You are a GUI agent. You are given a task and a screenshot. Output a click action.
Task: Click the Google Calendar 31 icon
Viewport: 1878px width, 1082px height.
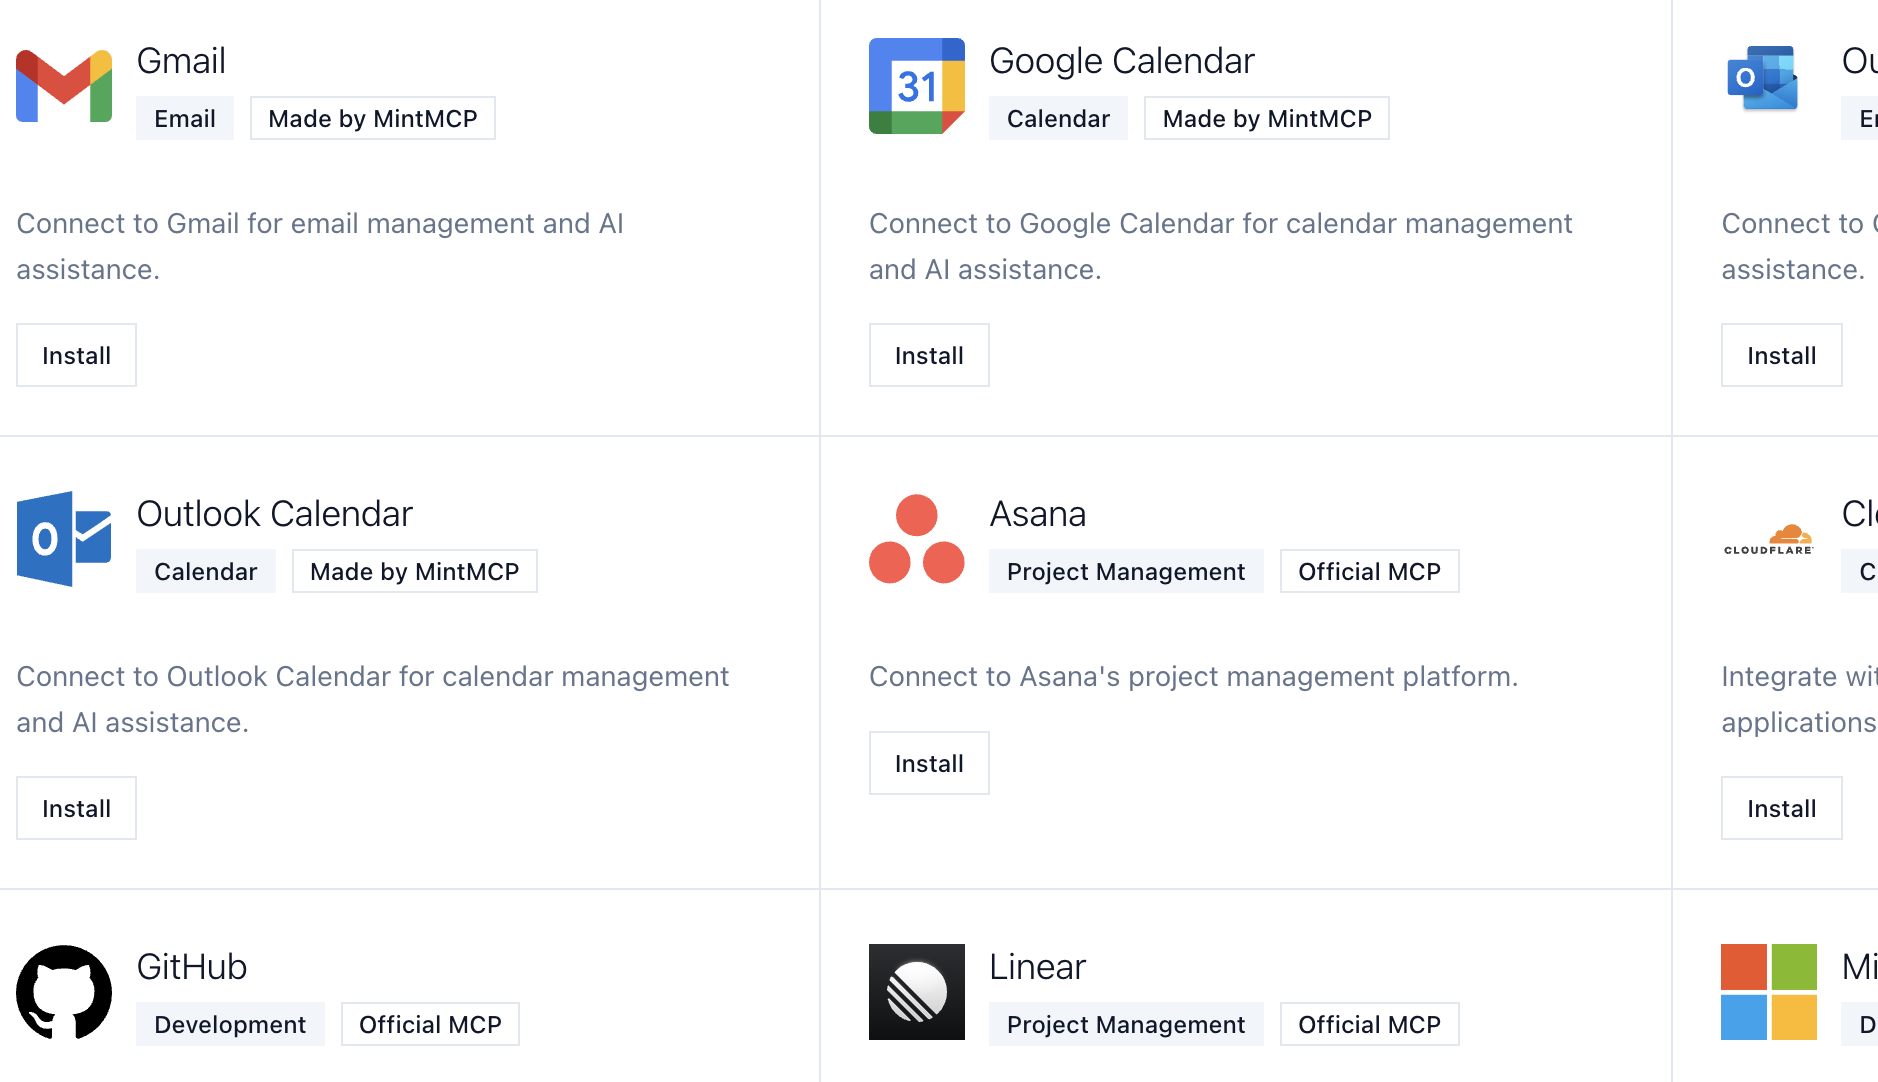pyautogui.click(x=916, y=86)
